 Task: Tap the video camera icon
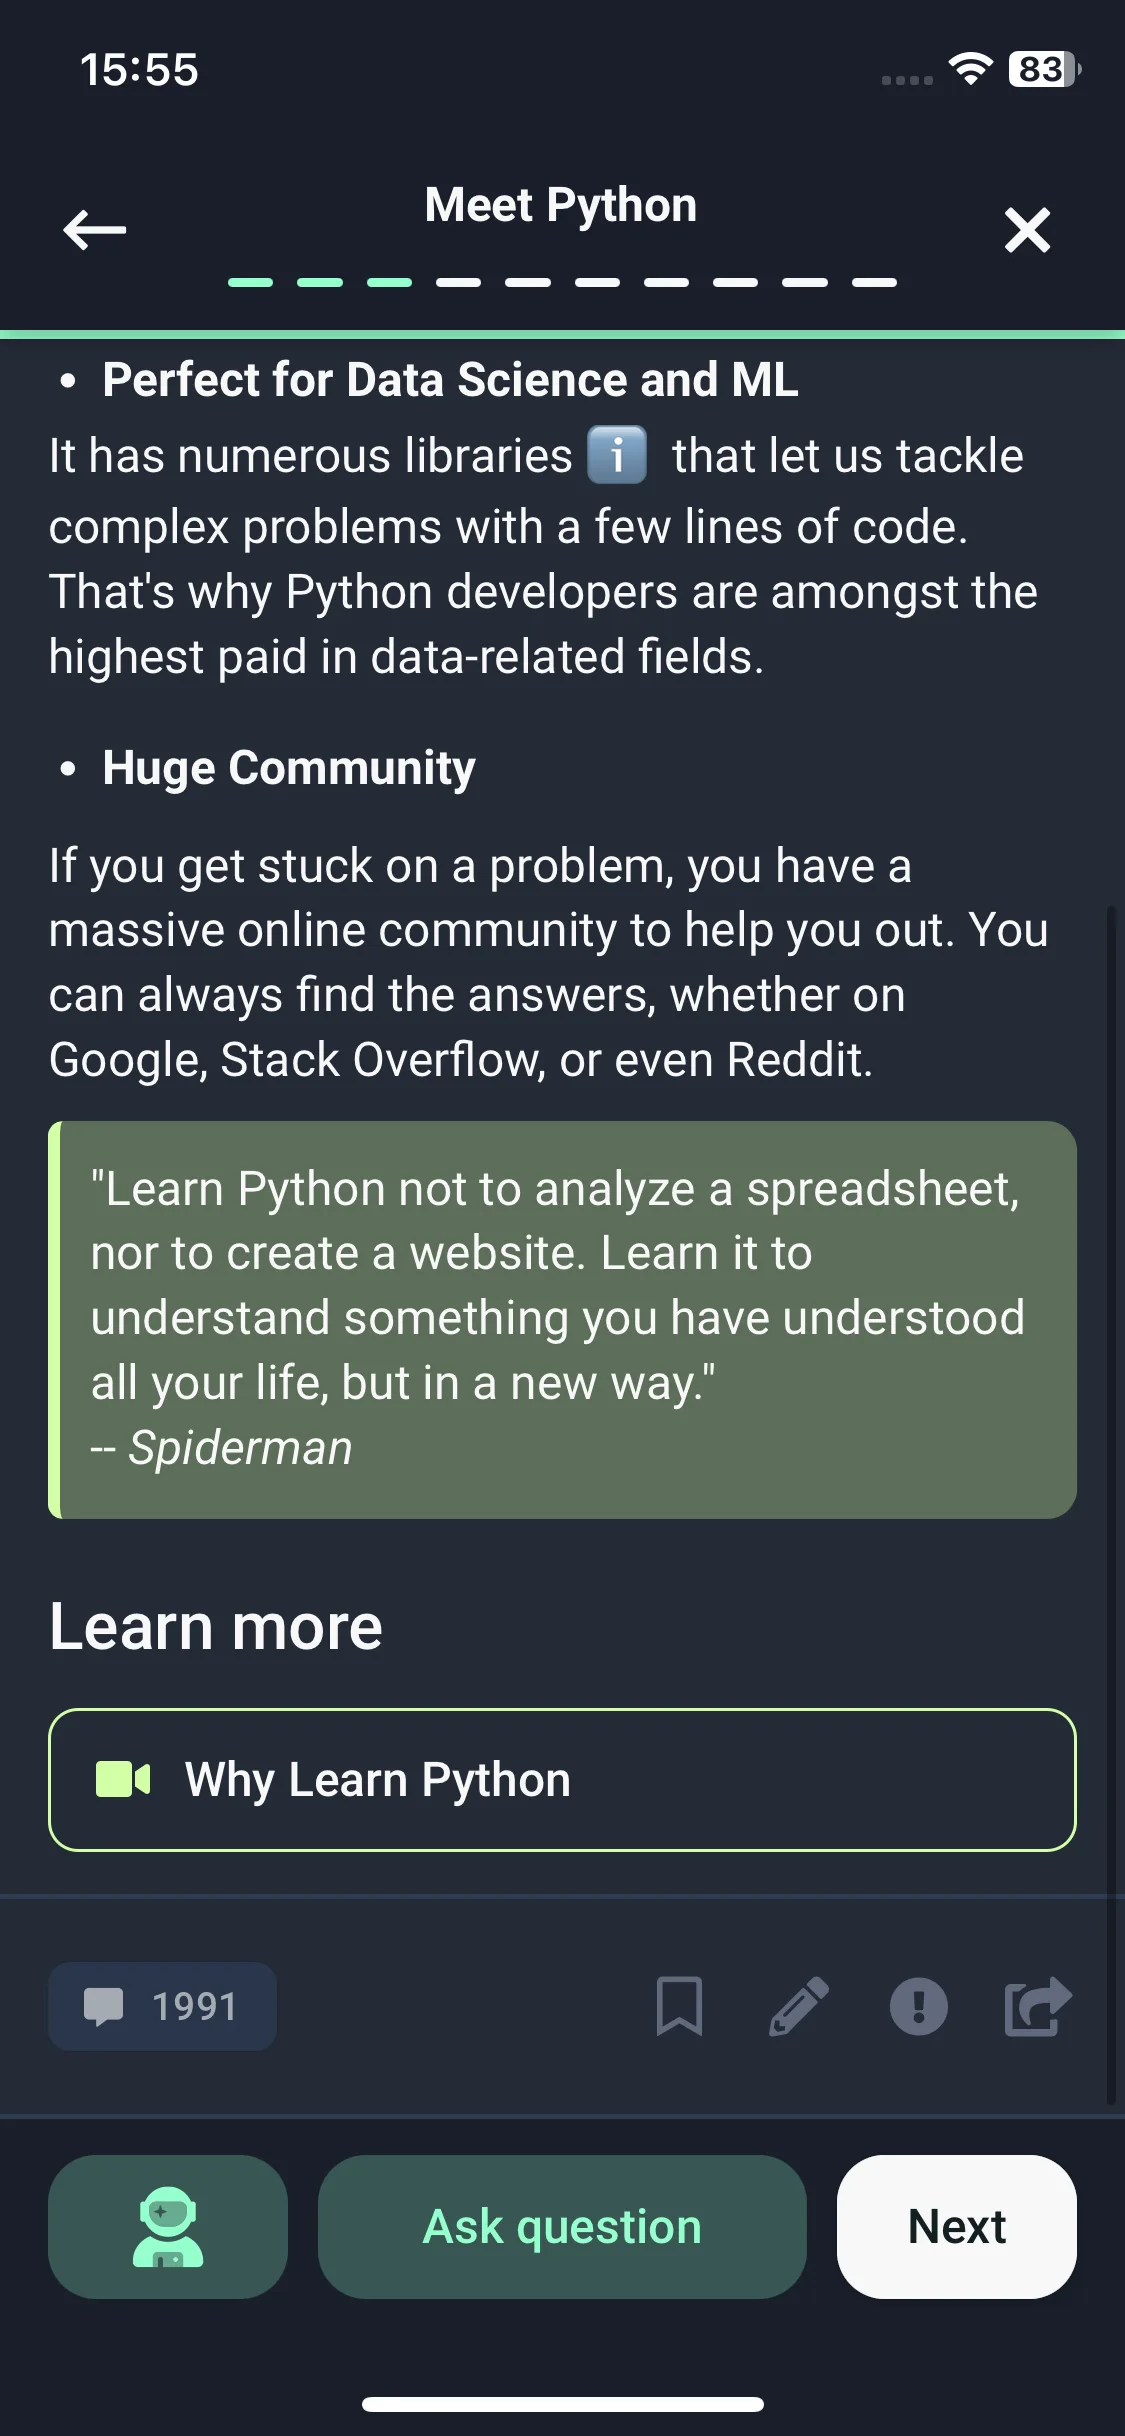coord(123,1780)
